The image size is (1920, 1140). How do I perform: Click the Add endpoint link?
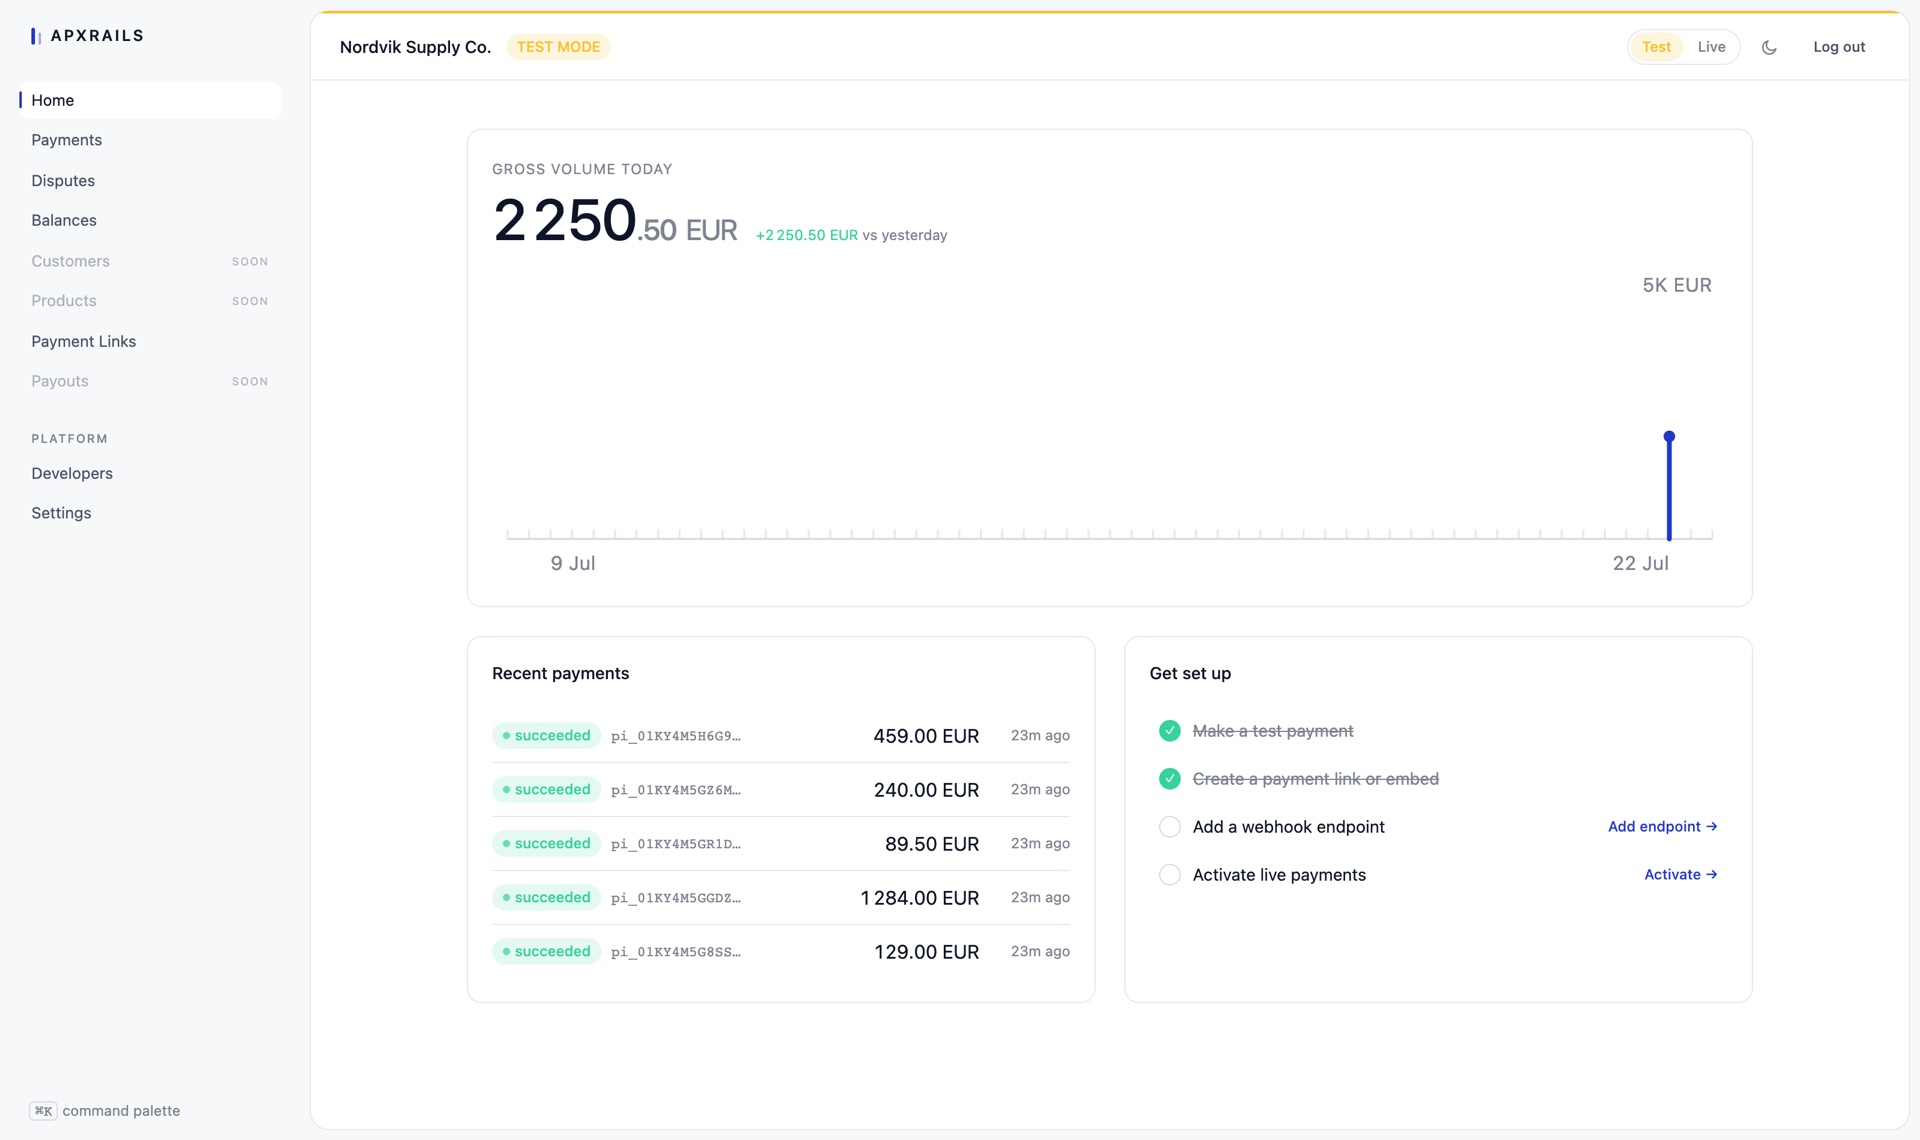pos(1662,827)
